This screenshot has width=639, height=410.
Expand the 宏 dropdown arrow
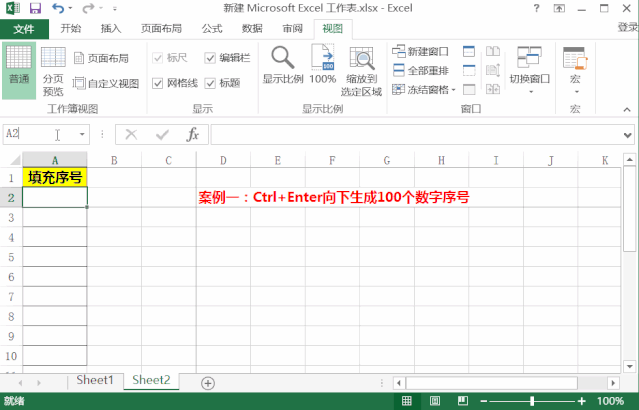(576, 92)
